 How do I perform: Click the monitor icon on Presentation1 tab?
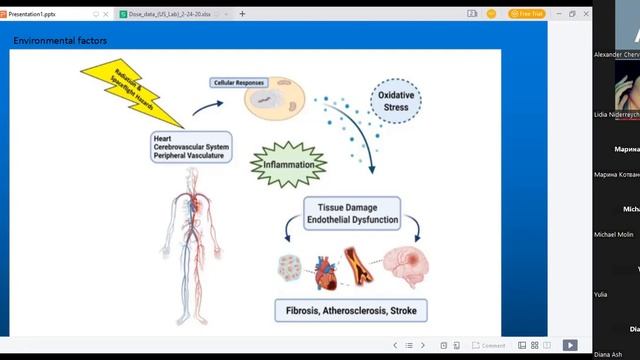96,14
